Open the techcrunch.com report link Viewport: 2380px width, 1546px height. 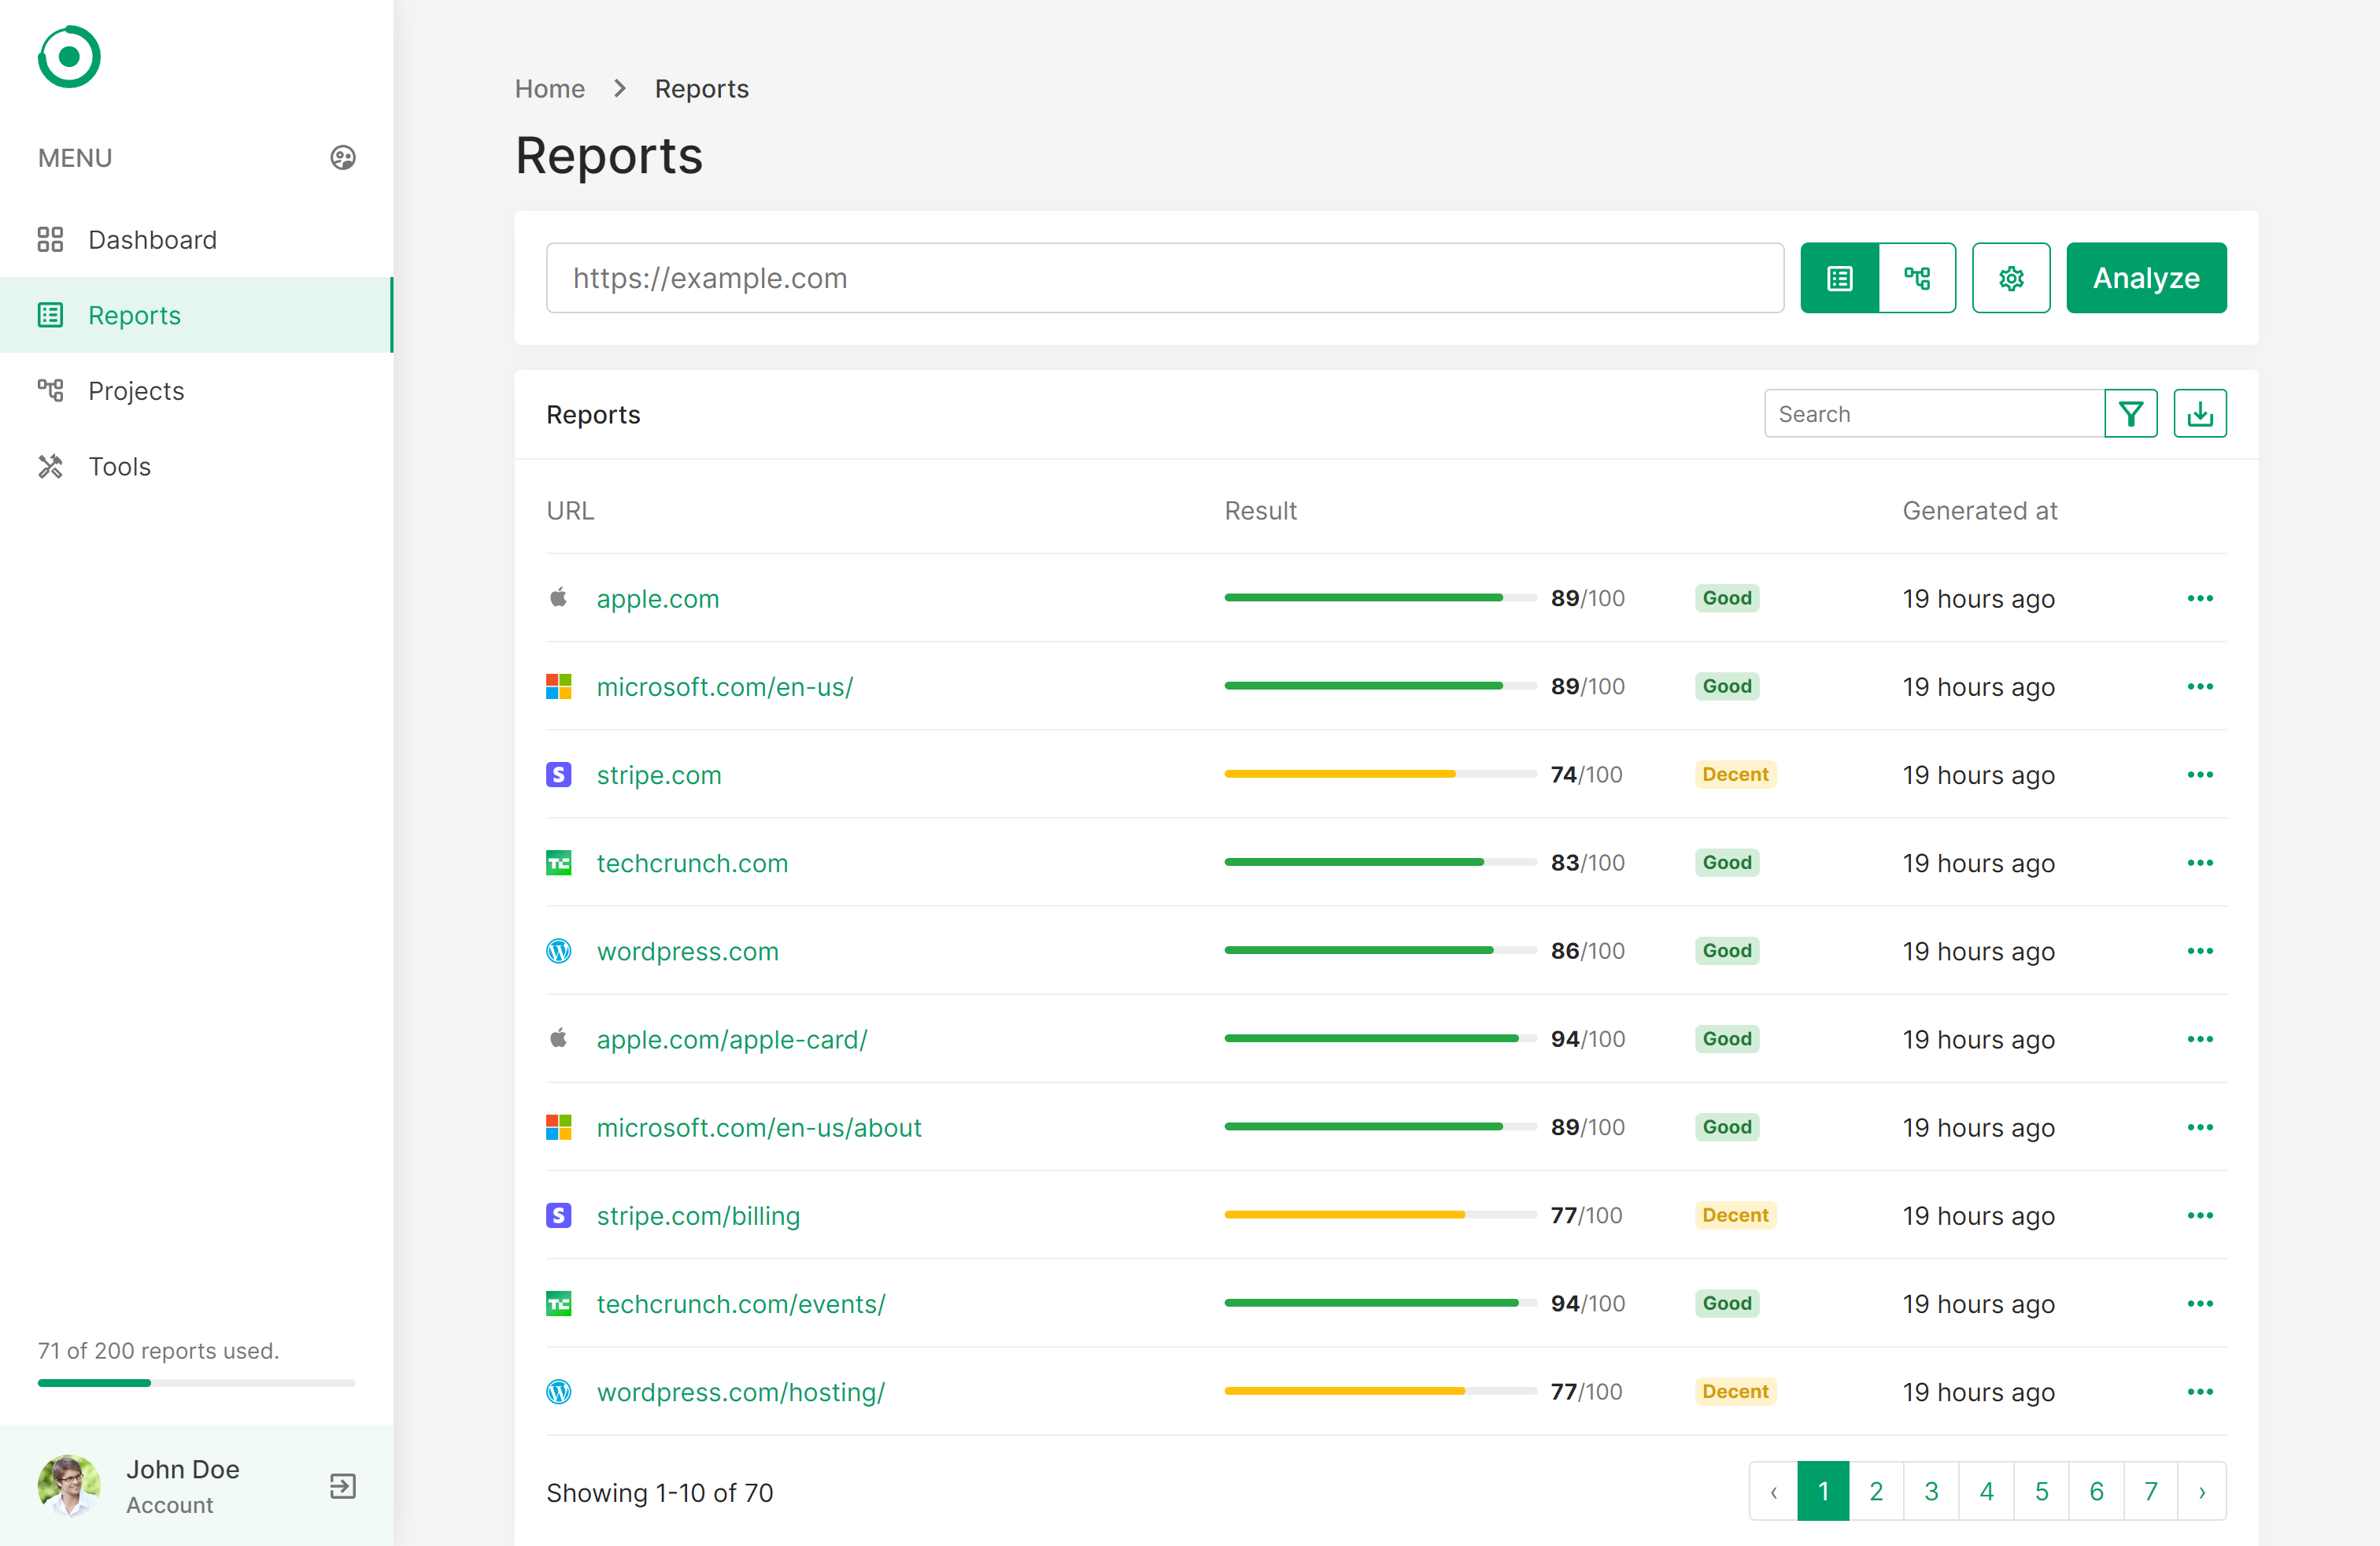coord(691,863)
